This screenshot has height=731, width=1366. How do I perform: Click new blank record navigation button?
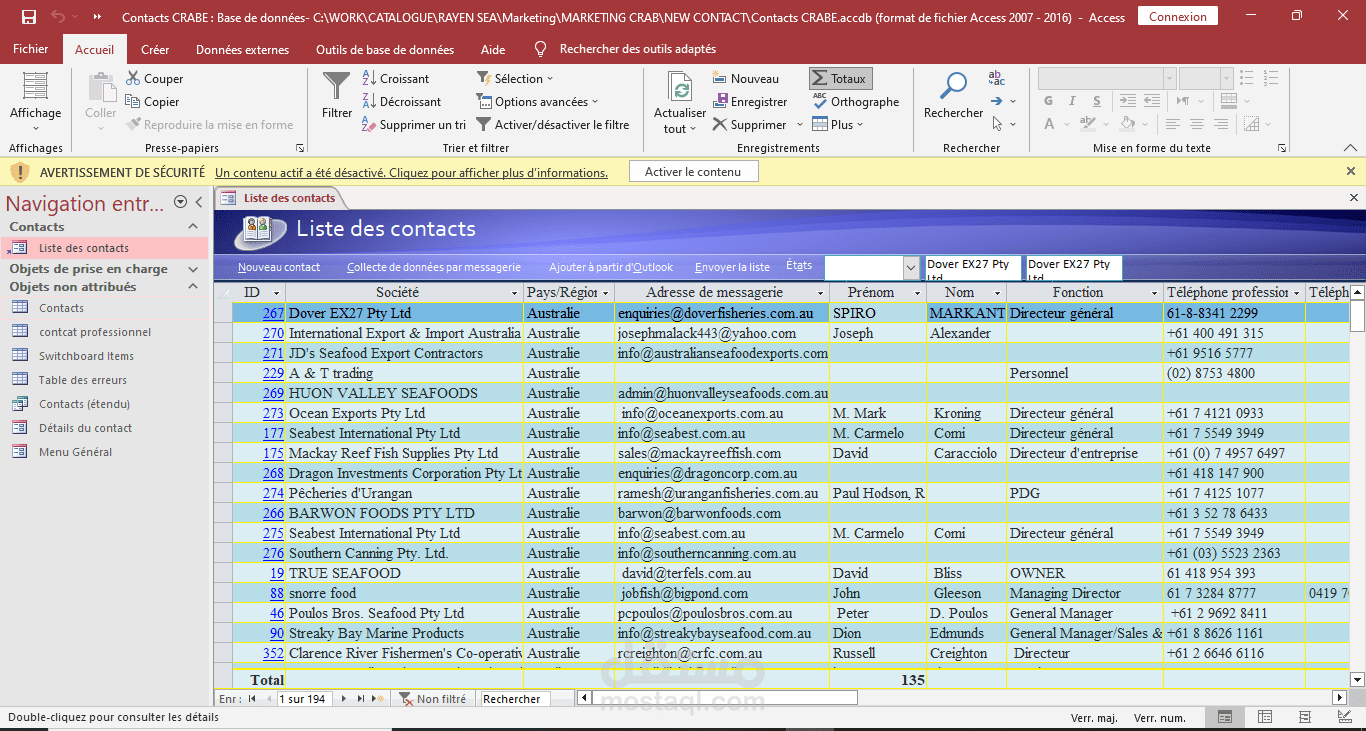pyautogui.click(x=377, y=699)
